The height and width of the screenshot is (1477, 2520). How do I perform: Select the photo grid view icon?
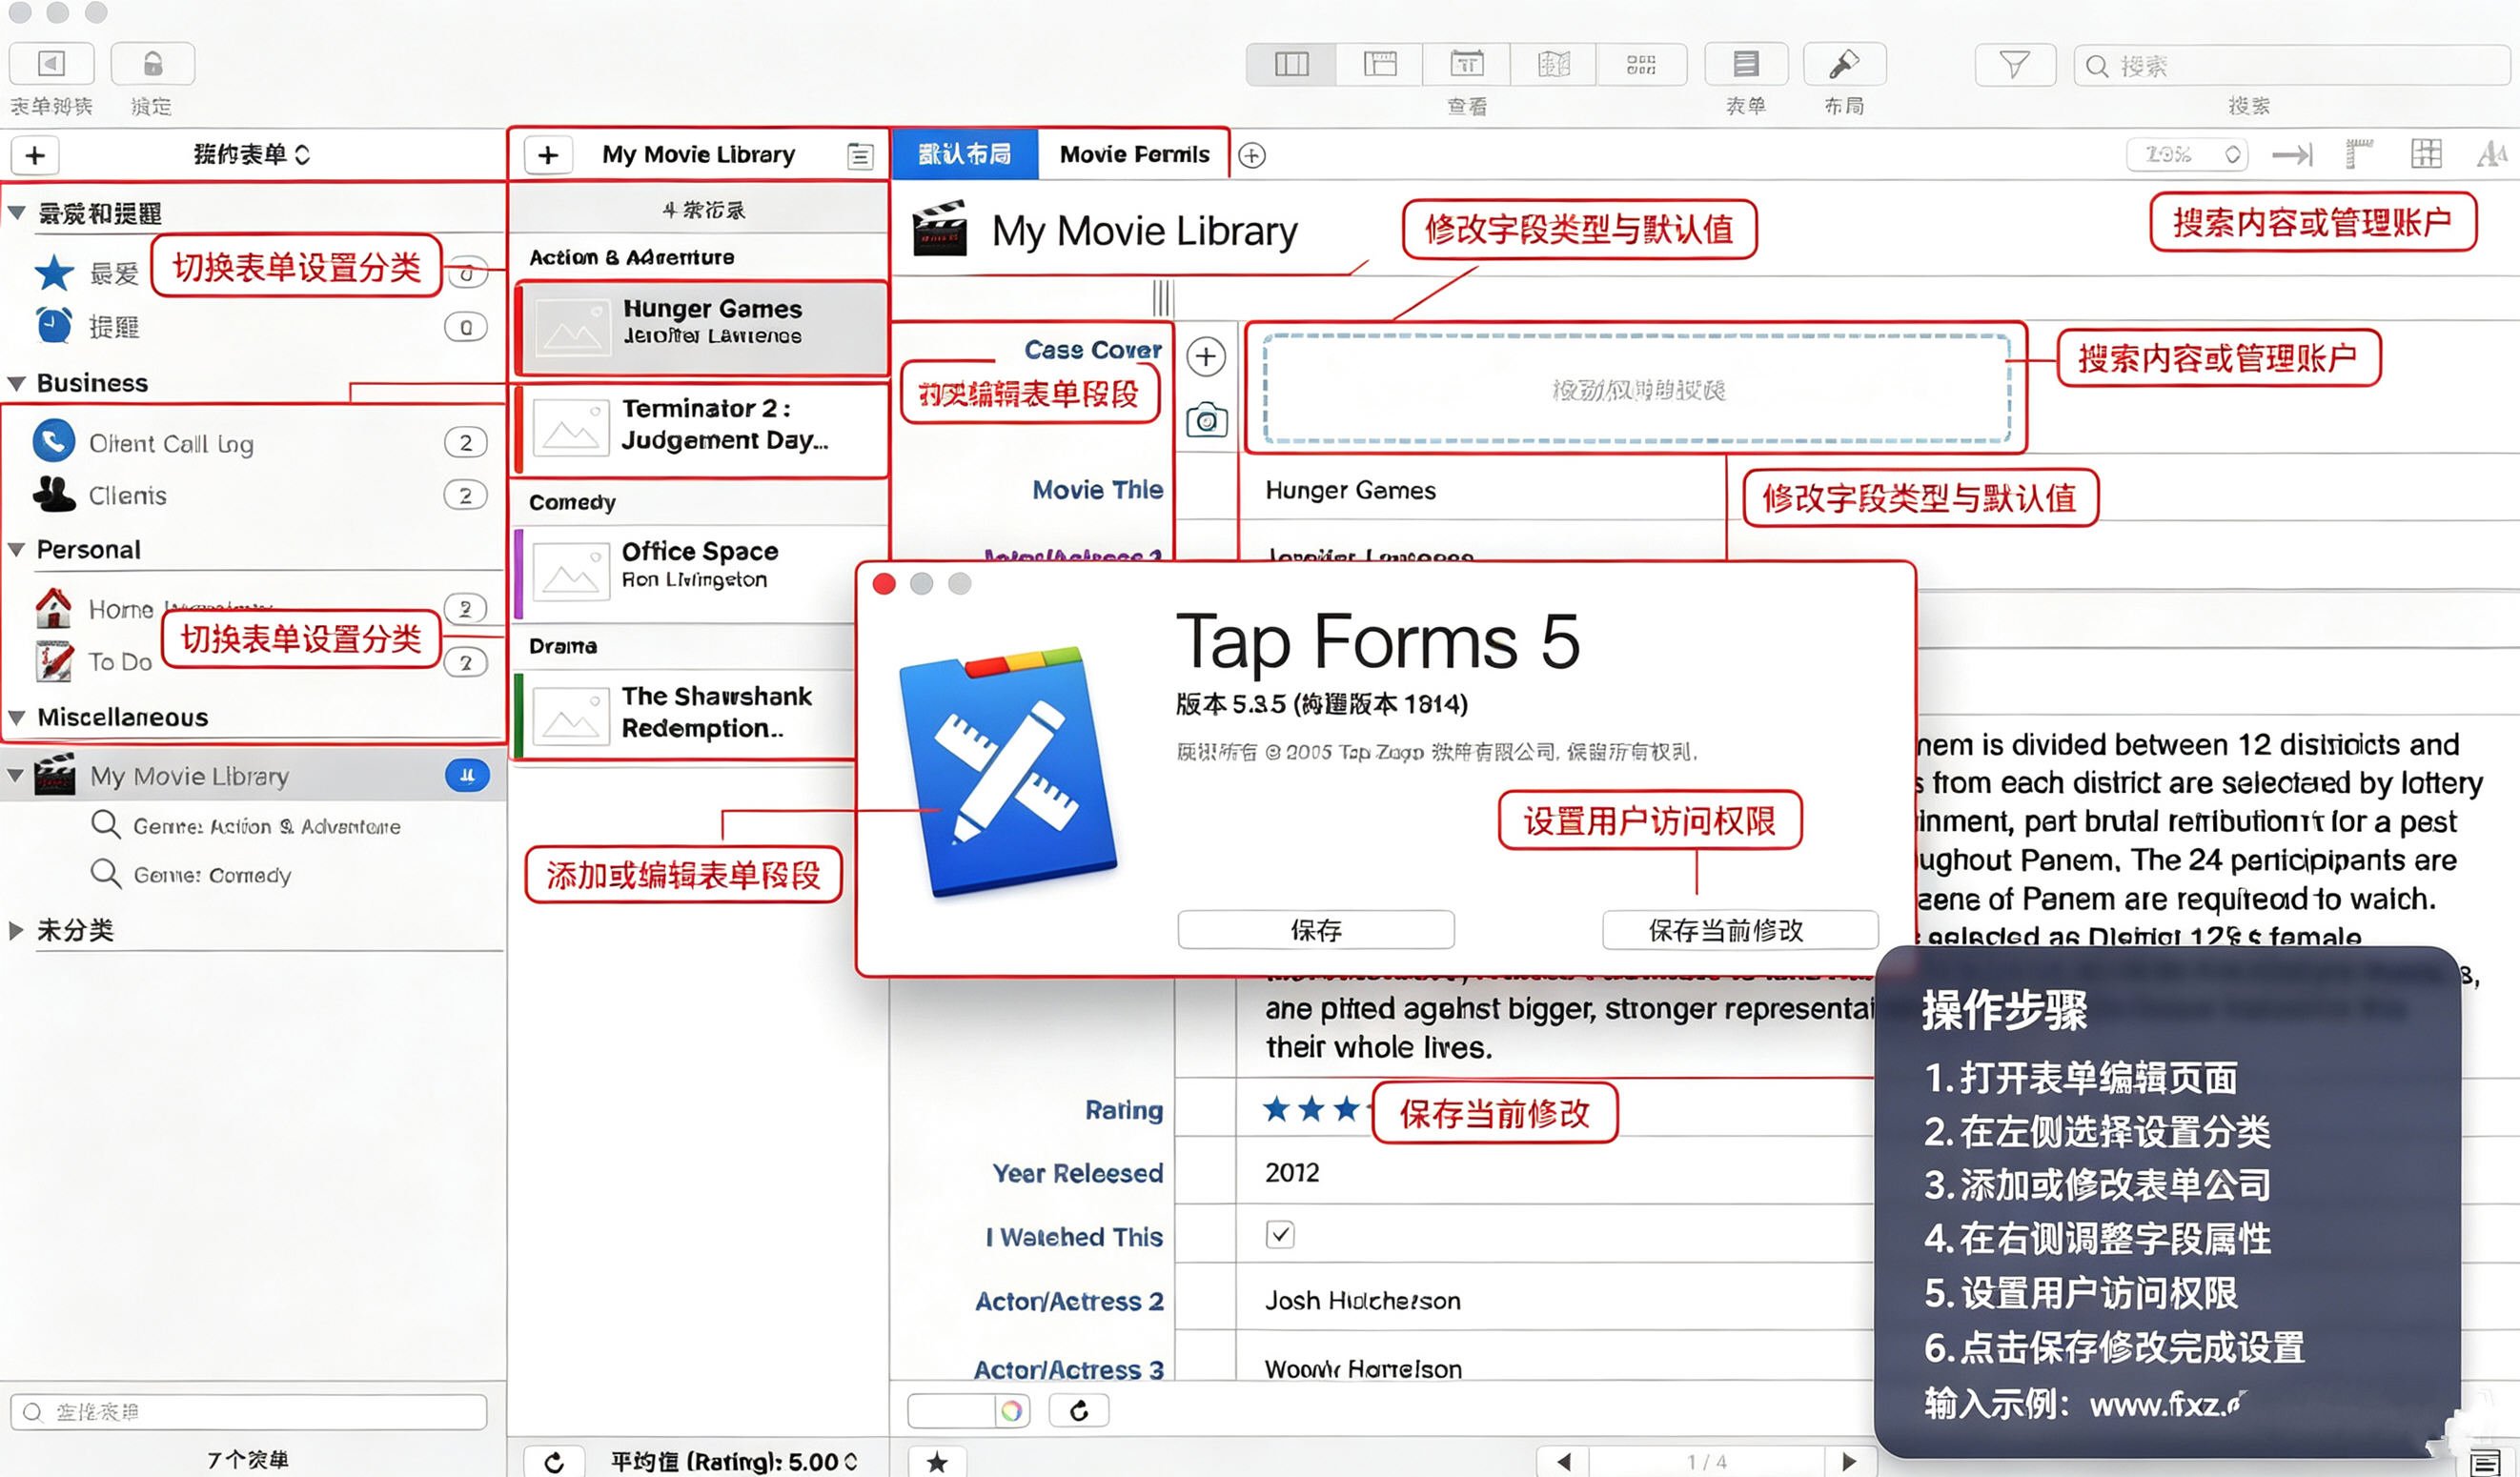point(1641,65)
